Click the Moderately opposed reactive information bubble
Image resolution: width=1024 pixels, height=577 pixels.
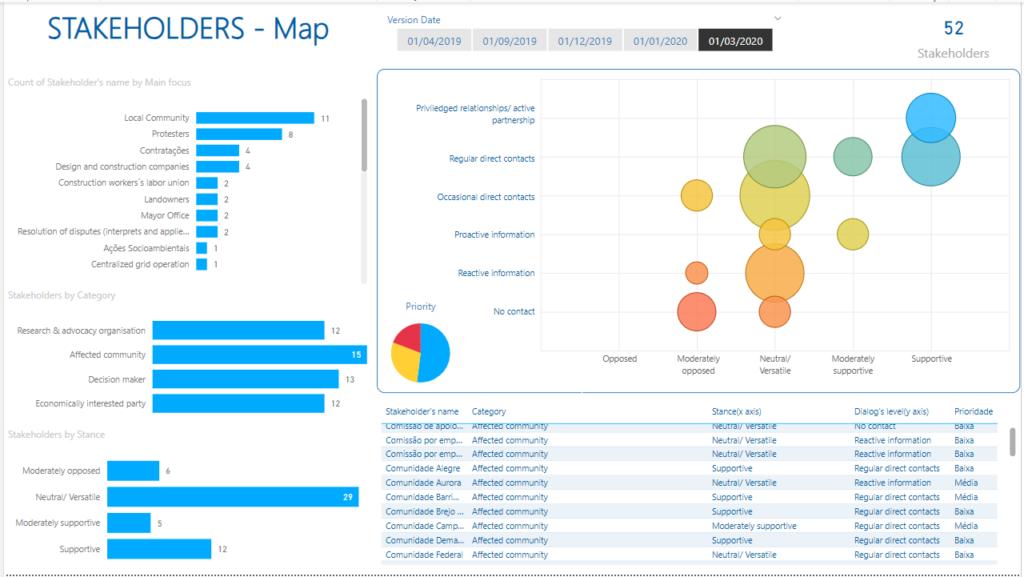point(697,273)
